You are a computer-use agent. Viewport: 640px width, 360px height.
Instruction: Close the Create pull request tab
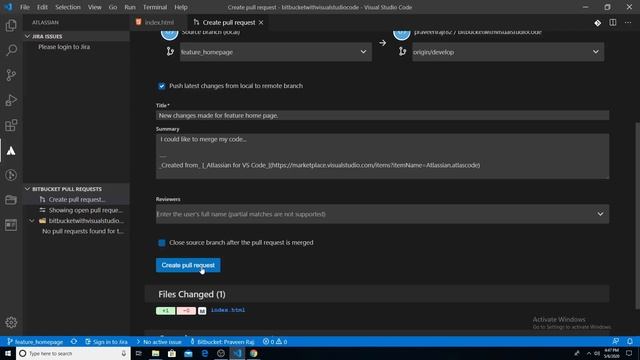click(261, 22)
